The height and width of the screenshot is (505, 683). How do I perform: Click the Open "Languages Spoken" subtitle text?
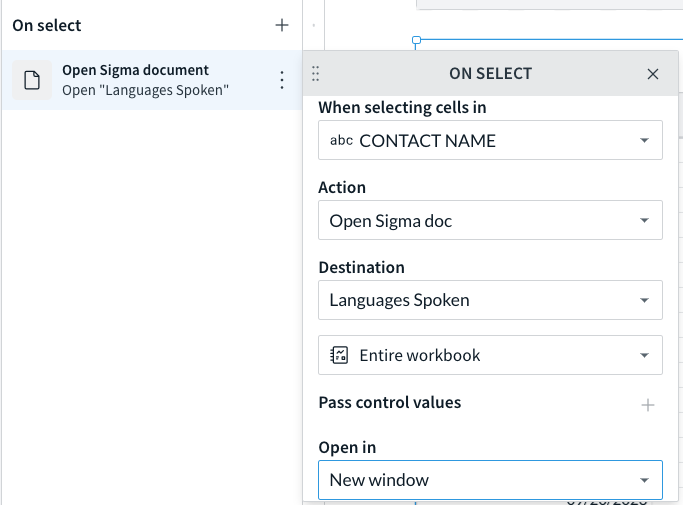tap(145, 90)
